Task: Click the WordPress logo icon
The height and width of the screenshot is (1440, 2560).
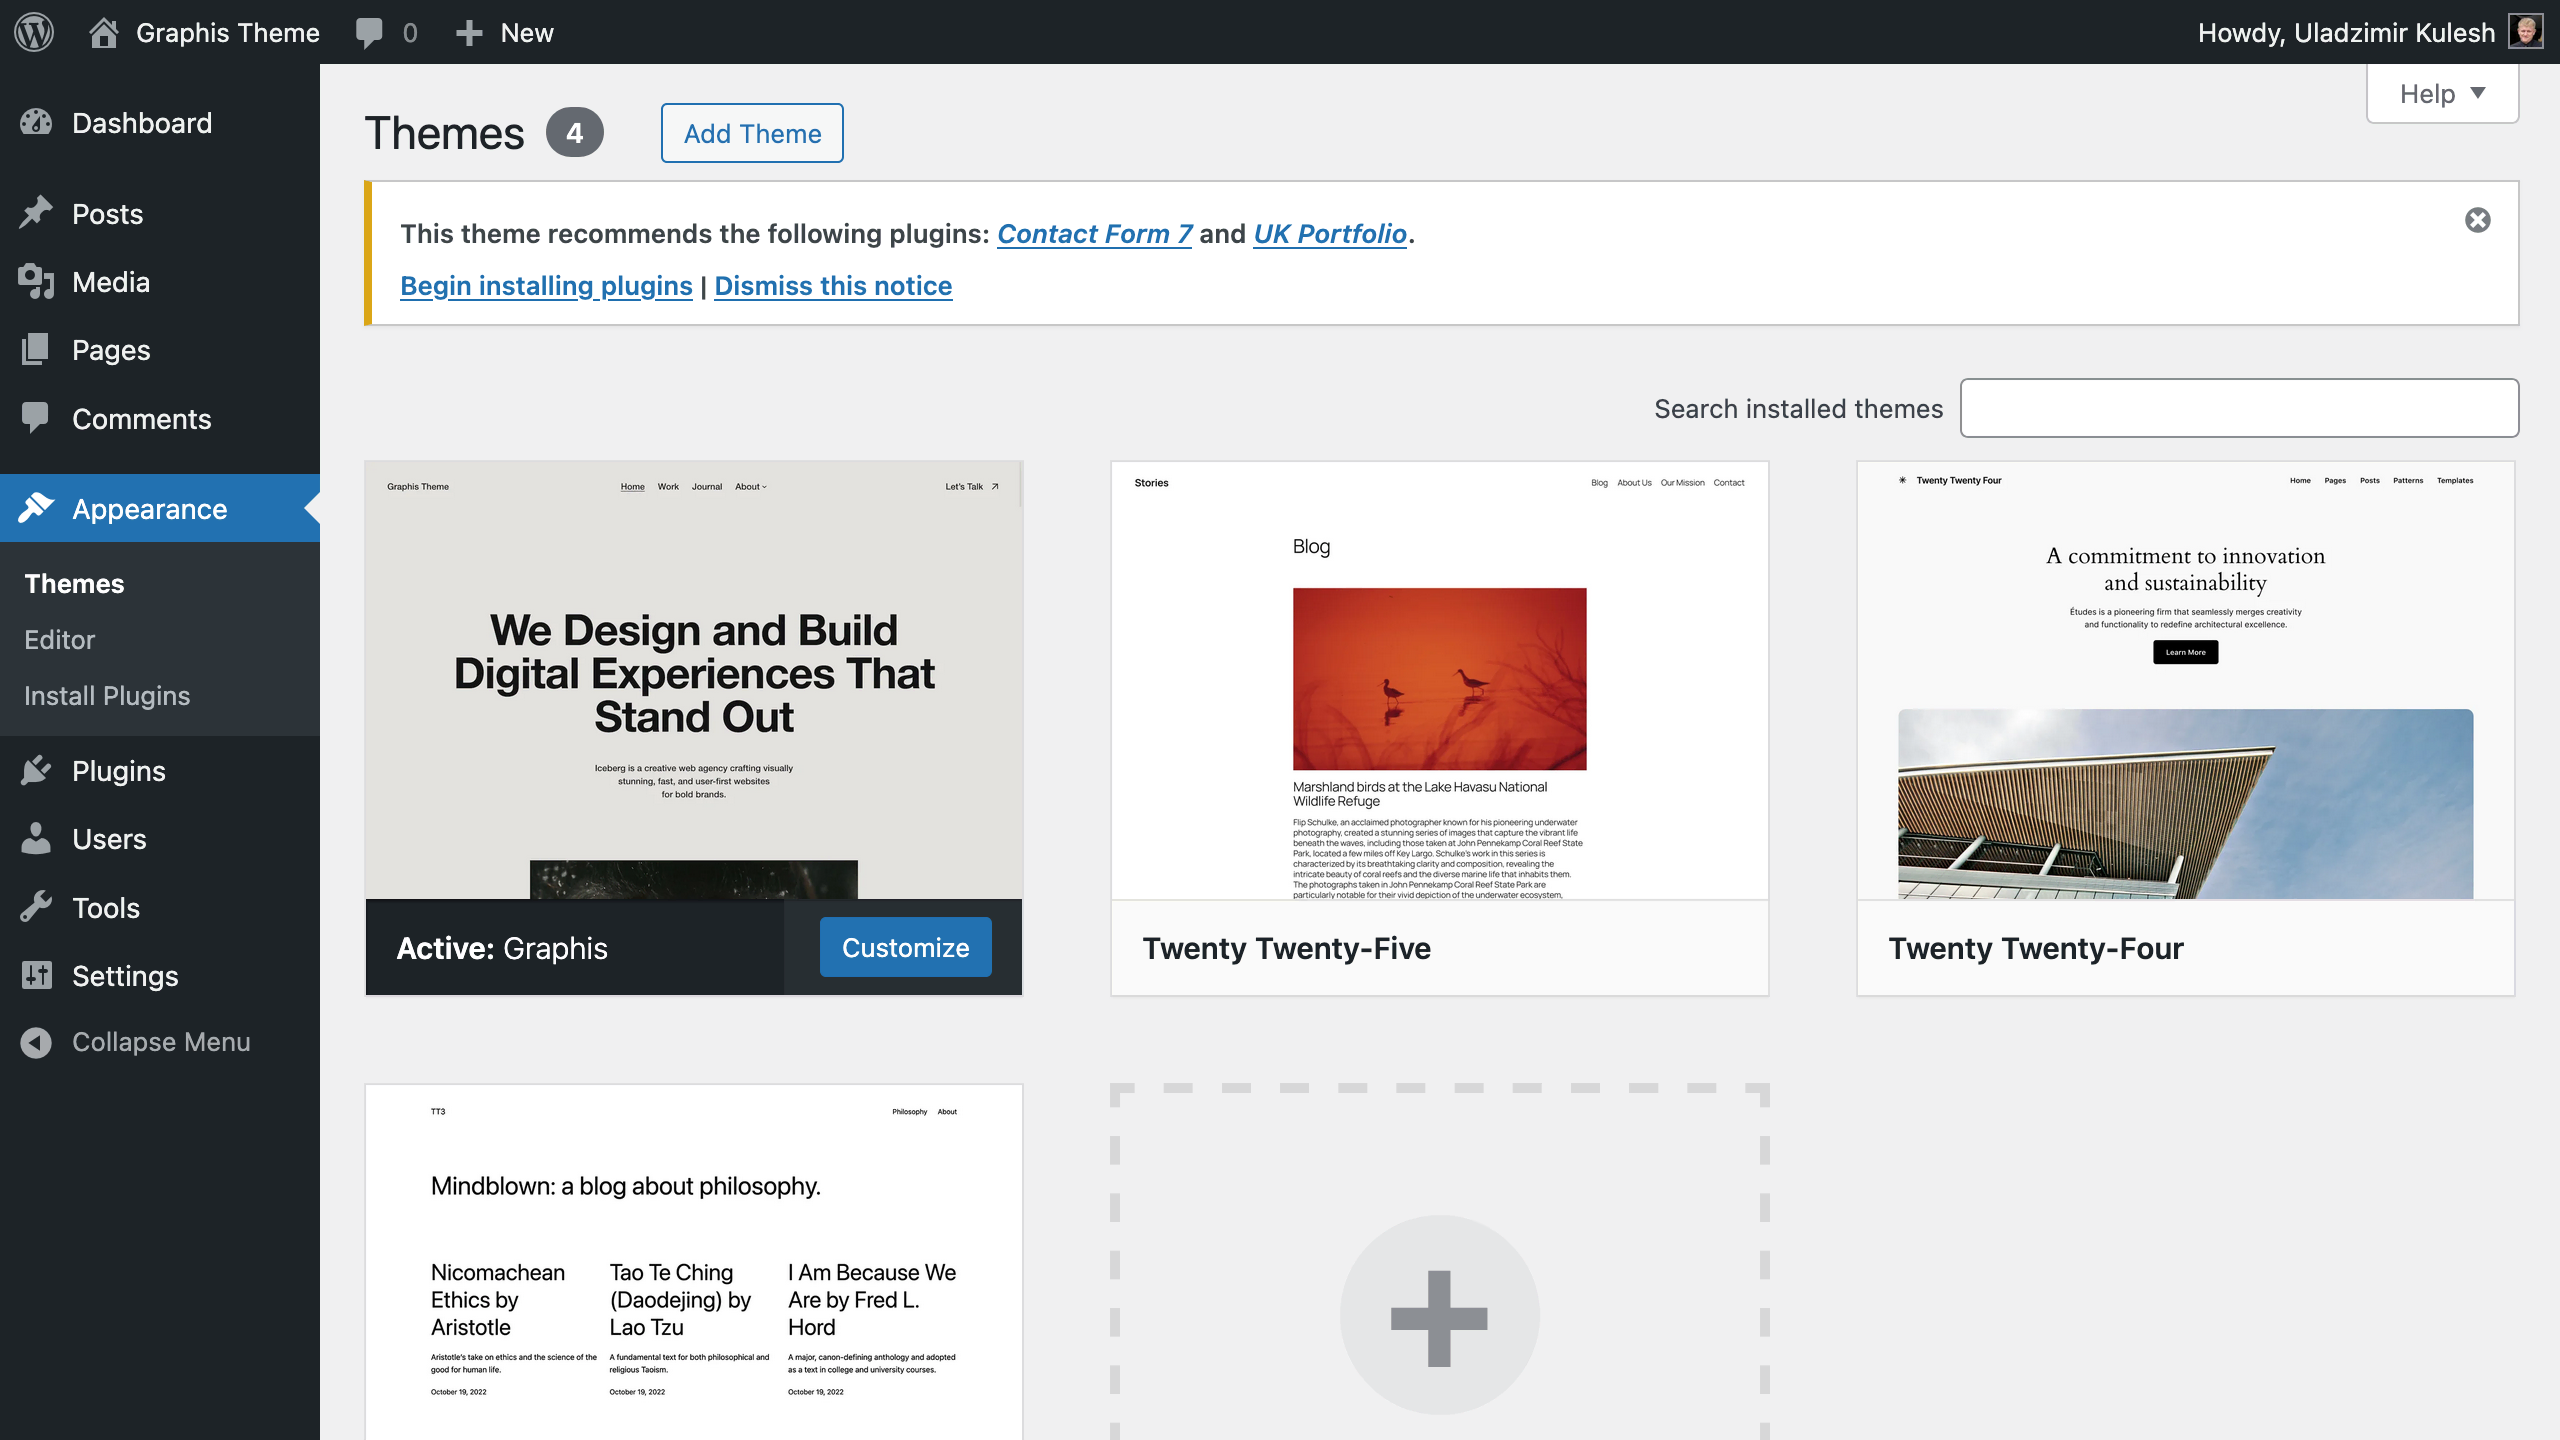Action: (x=34, y=32)
